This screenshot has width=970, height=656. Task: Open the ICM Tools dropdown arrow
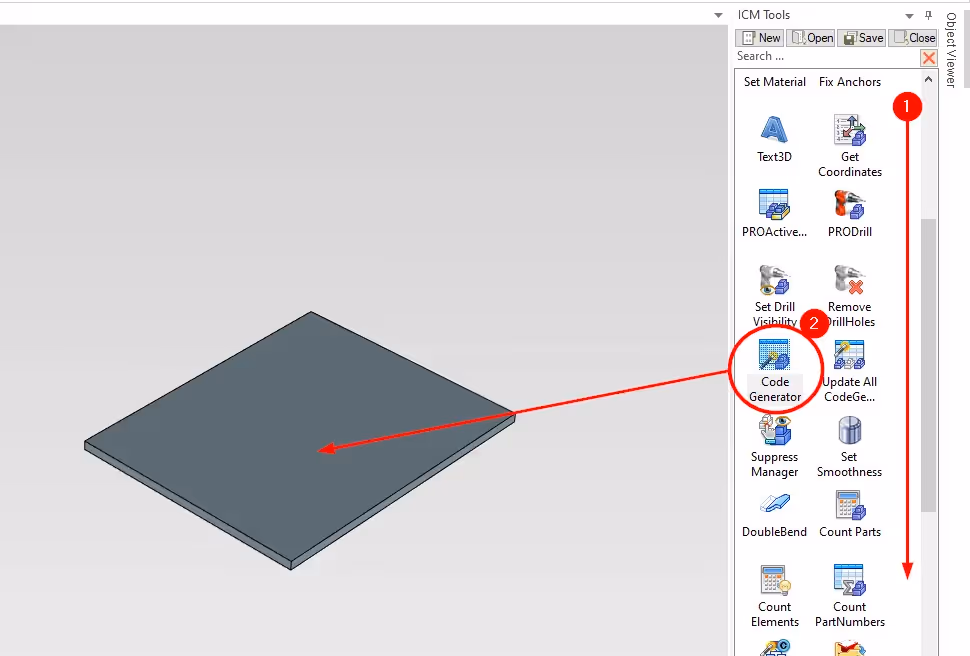point(909,14)
